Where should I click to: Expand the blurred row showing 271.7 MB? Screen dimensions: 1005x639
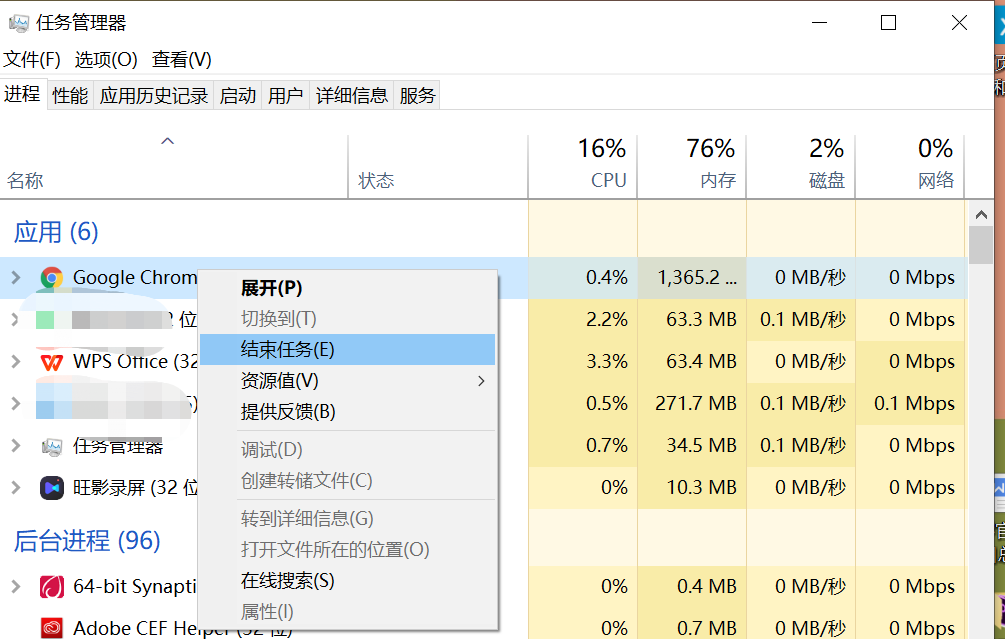(16, 403)
